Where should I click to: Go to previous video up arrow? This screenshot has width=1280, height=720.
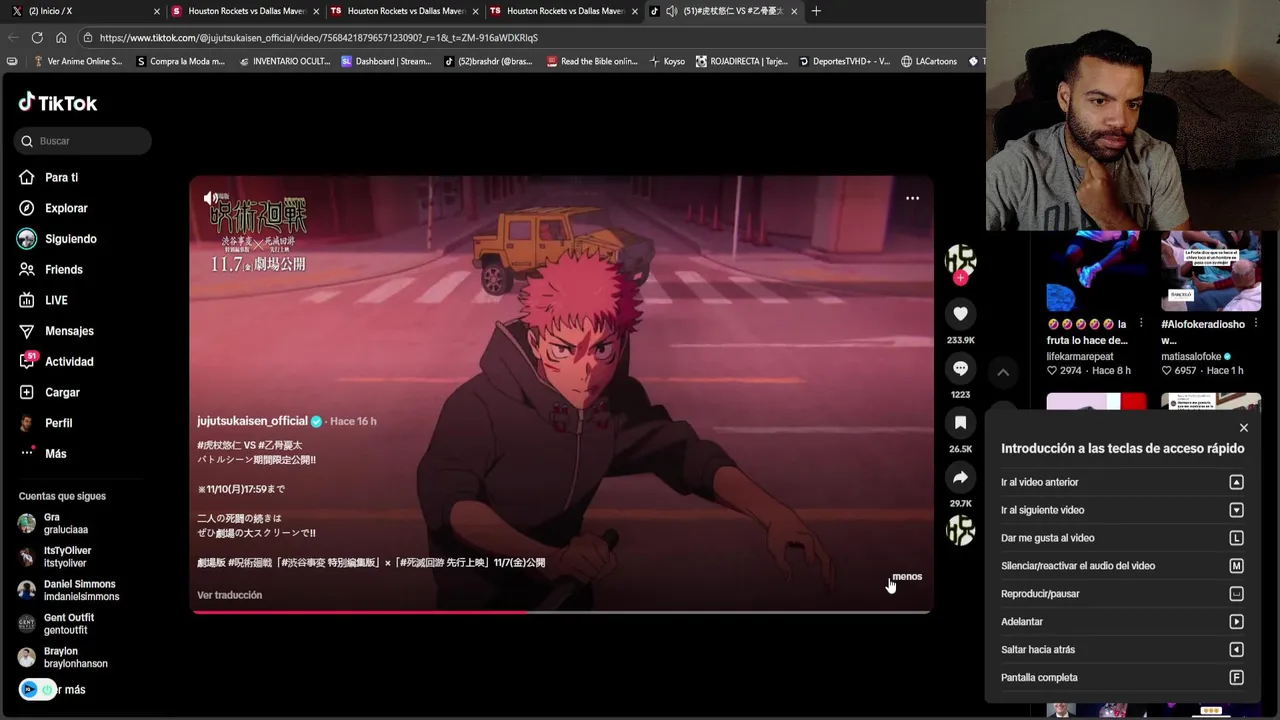coord(1003,373)
